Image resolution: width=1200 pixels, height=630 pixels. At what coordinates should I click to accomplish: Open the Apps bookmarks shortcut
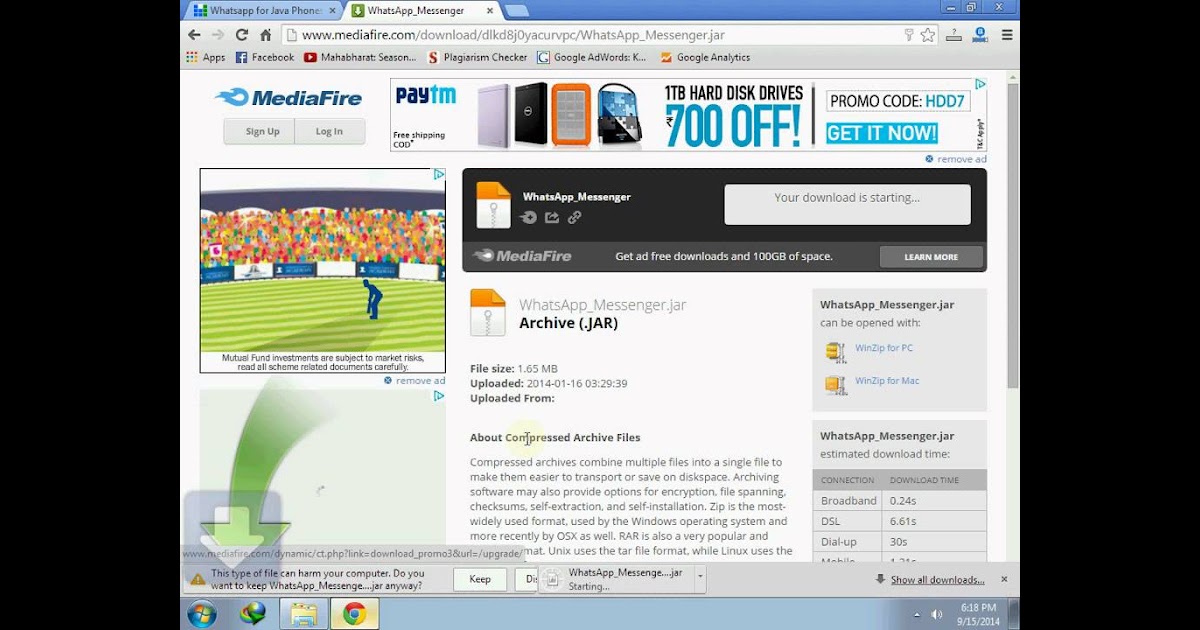(x=206, y=57)
